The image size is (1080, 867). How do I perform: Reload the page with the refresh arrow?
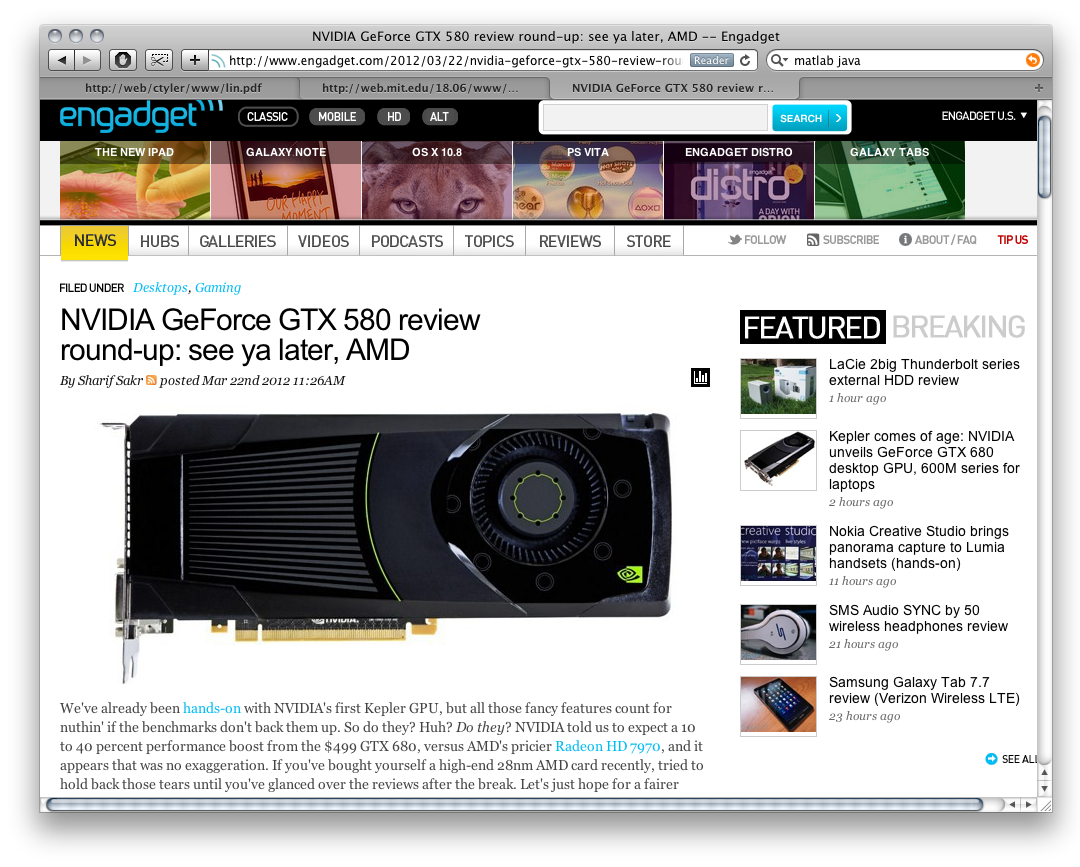point(745,61)
